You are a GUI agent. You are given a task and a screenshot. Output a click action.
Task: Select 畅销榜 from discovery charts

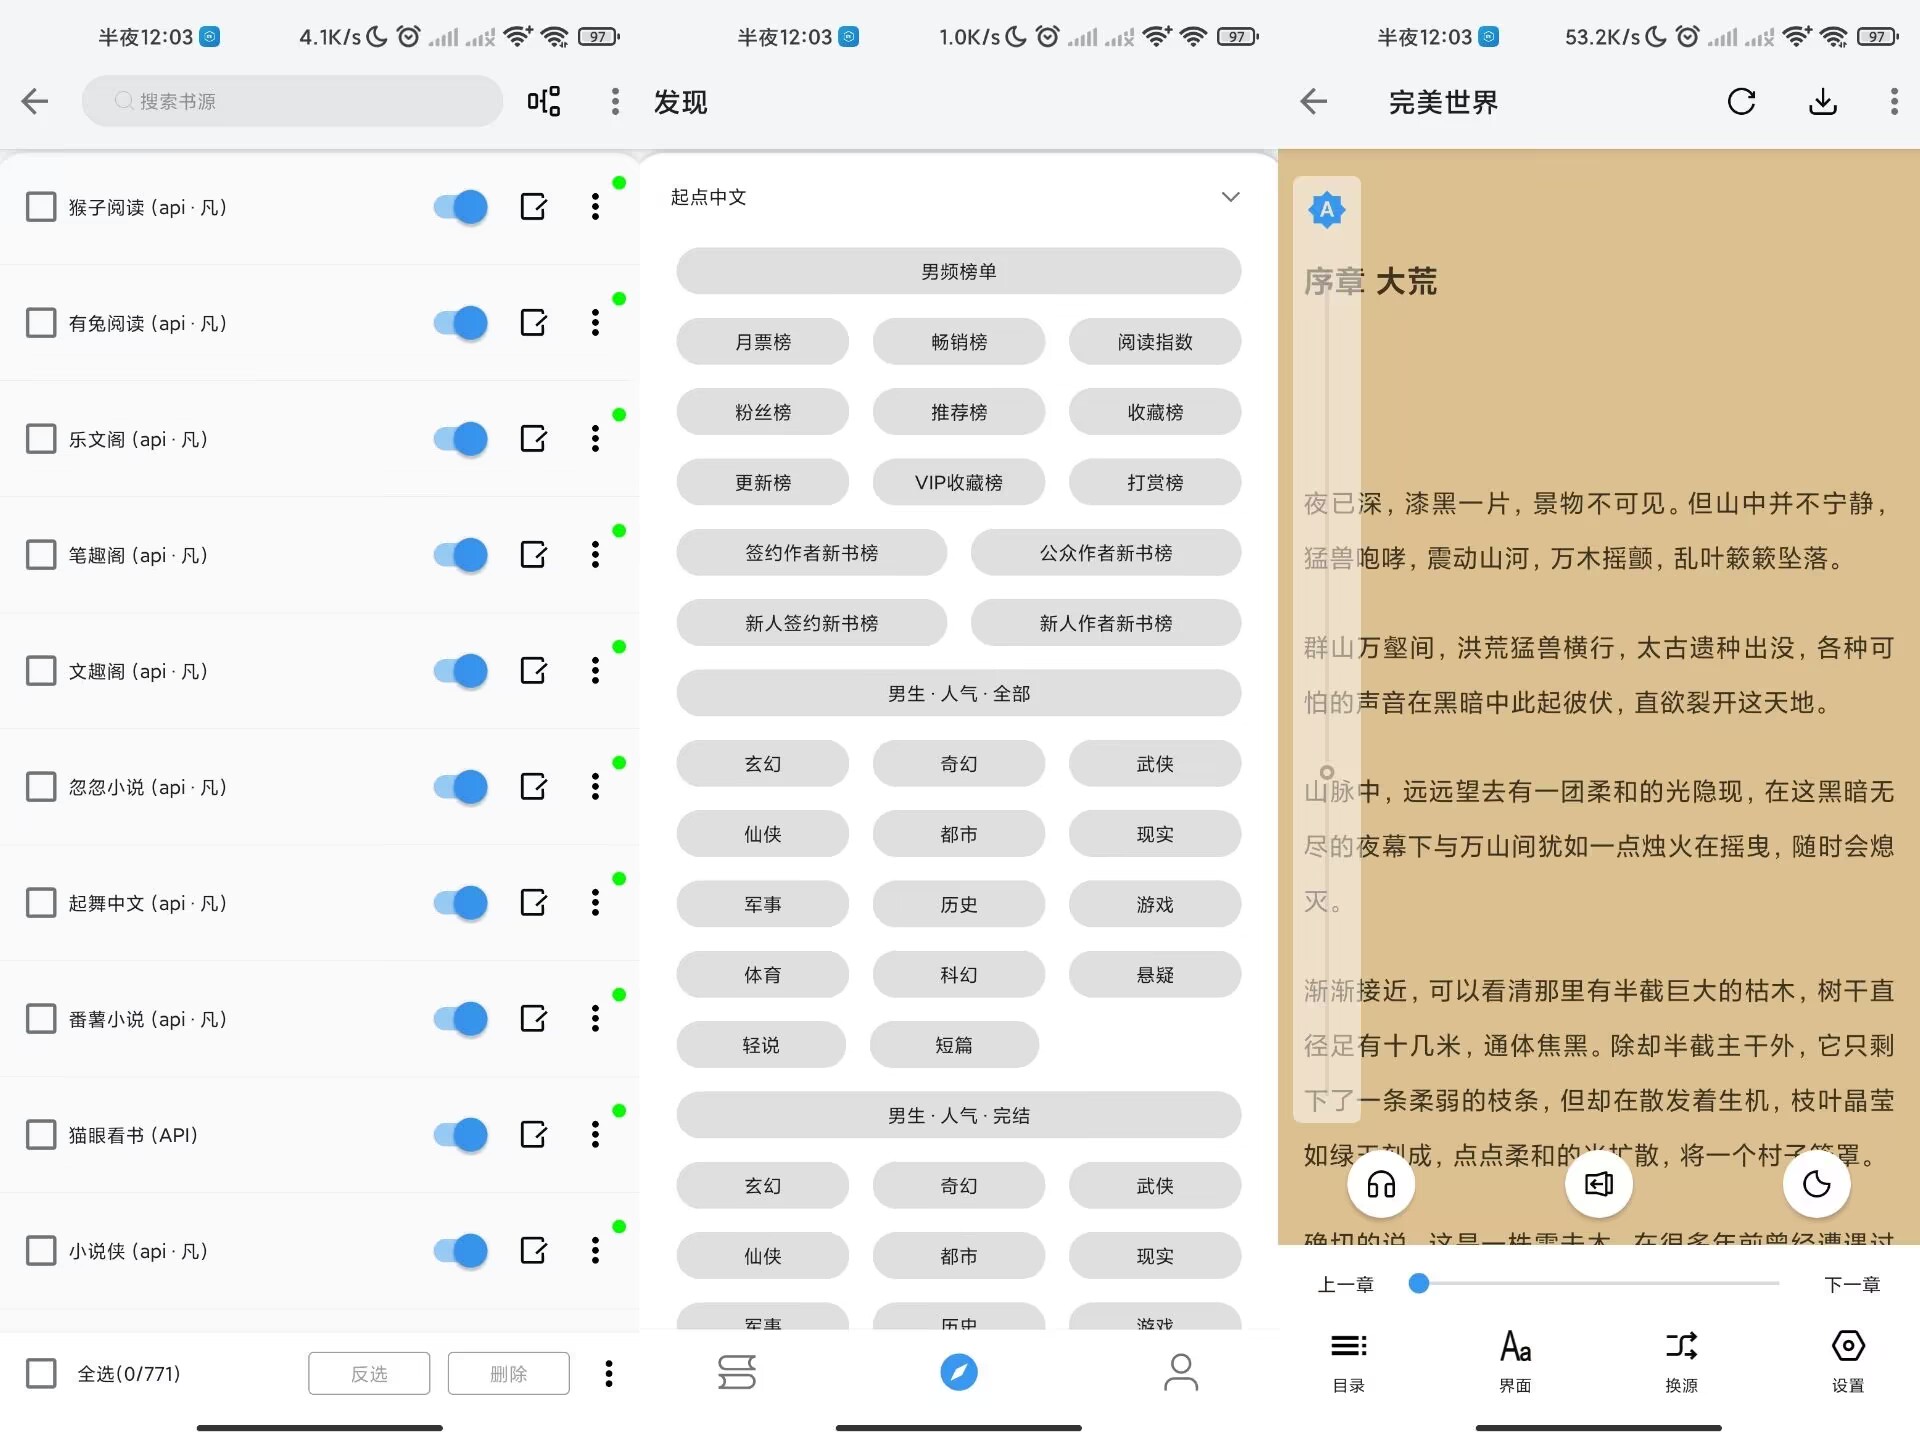(957, 342)
